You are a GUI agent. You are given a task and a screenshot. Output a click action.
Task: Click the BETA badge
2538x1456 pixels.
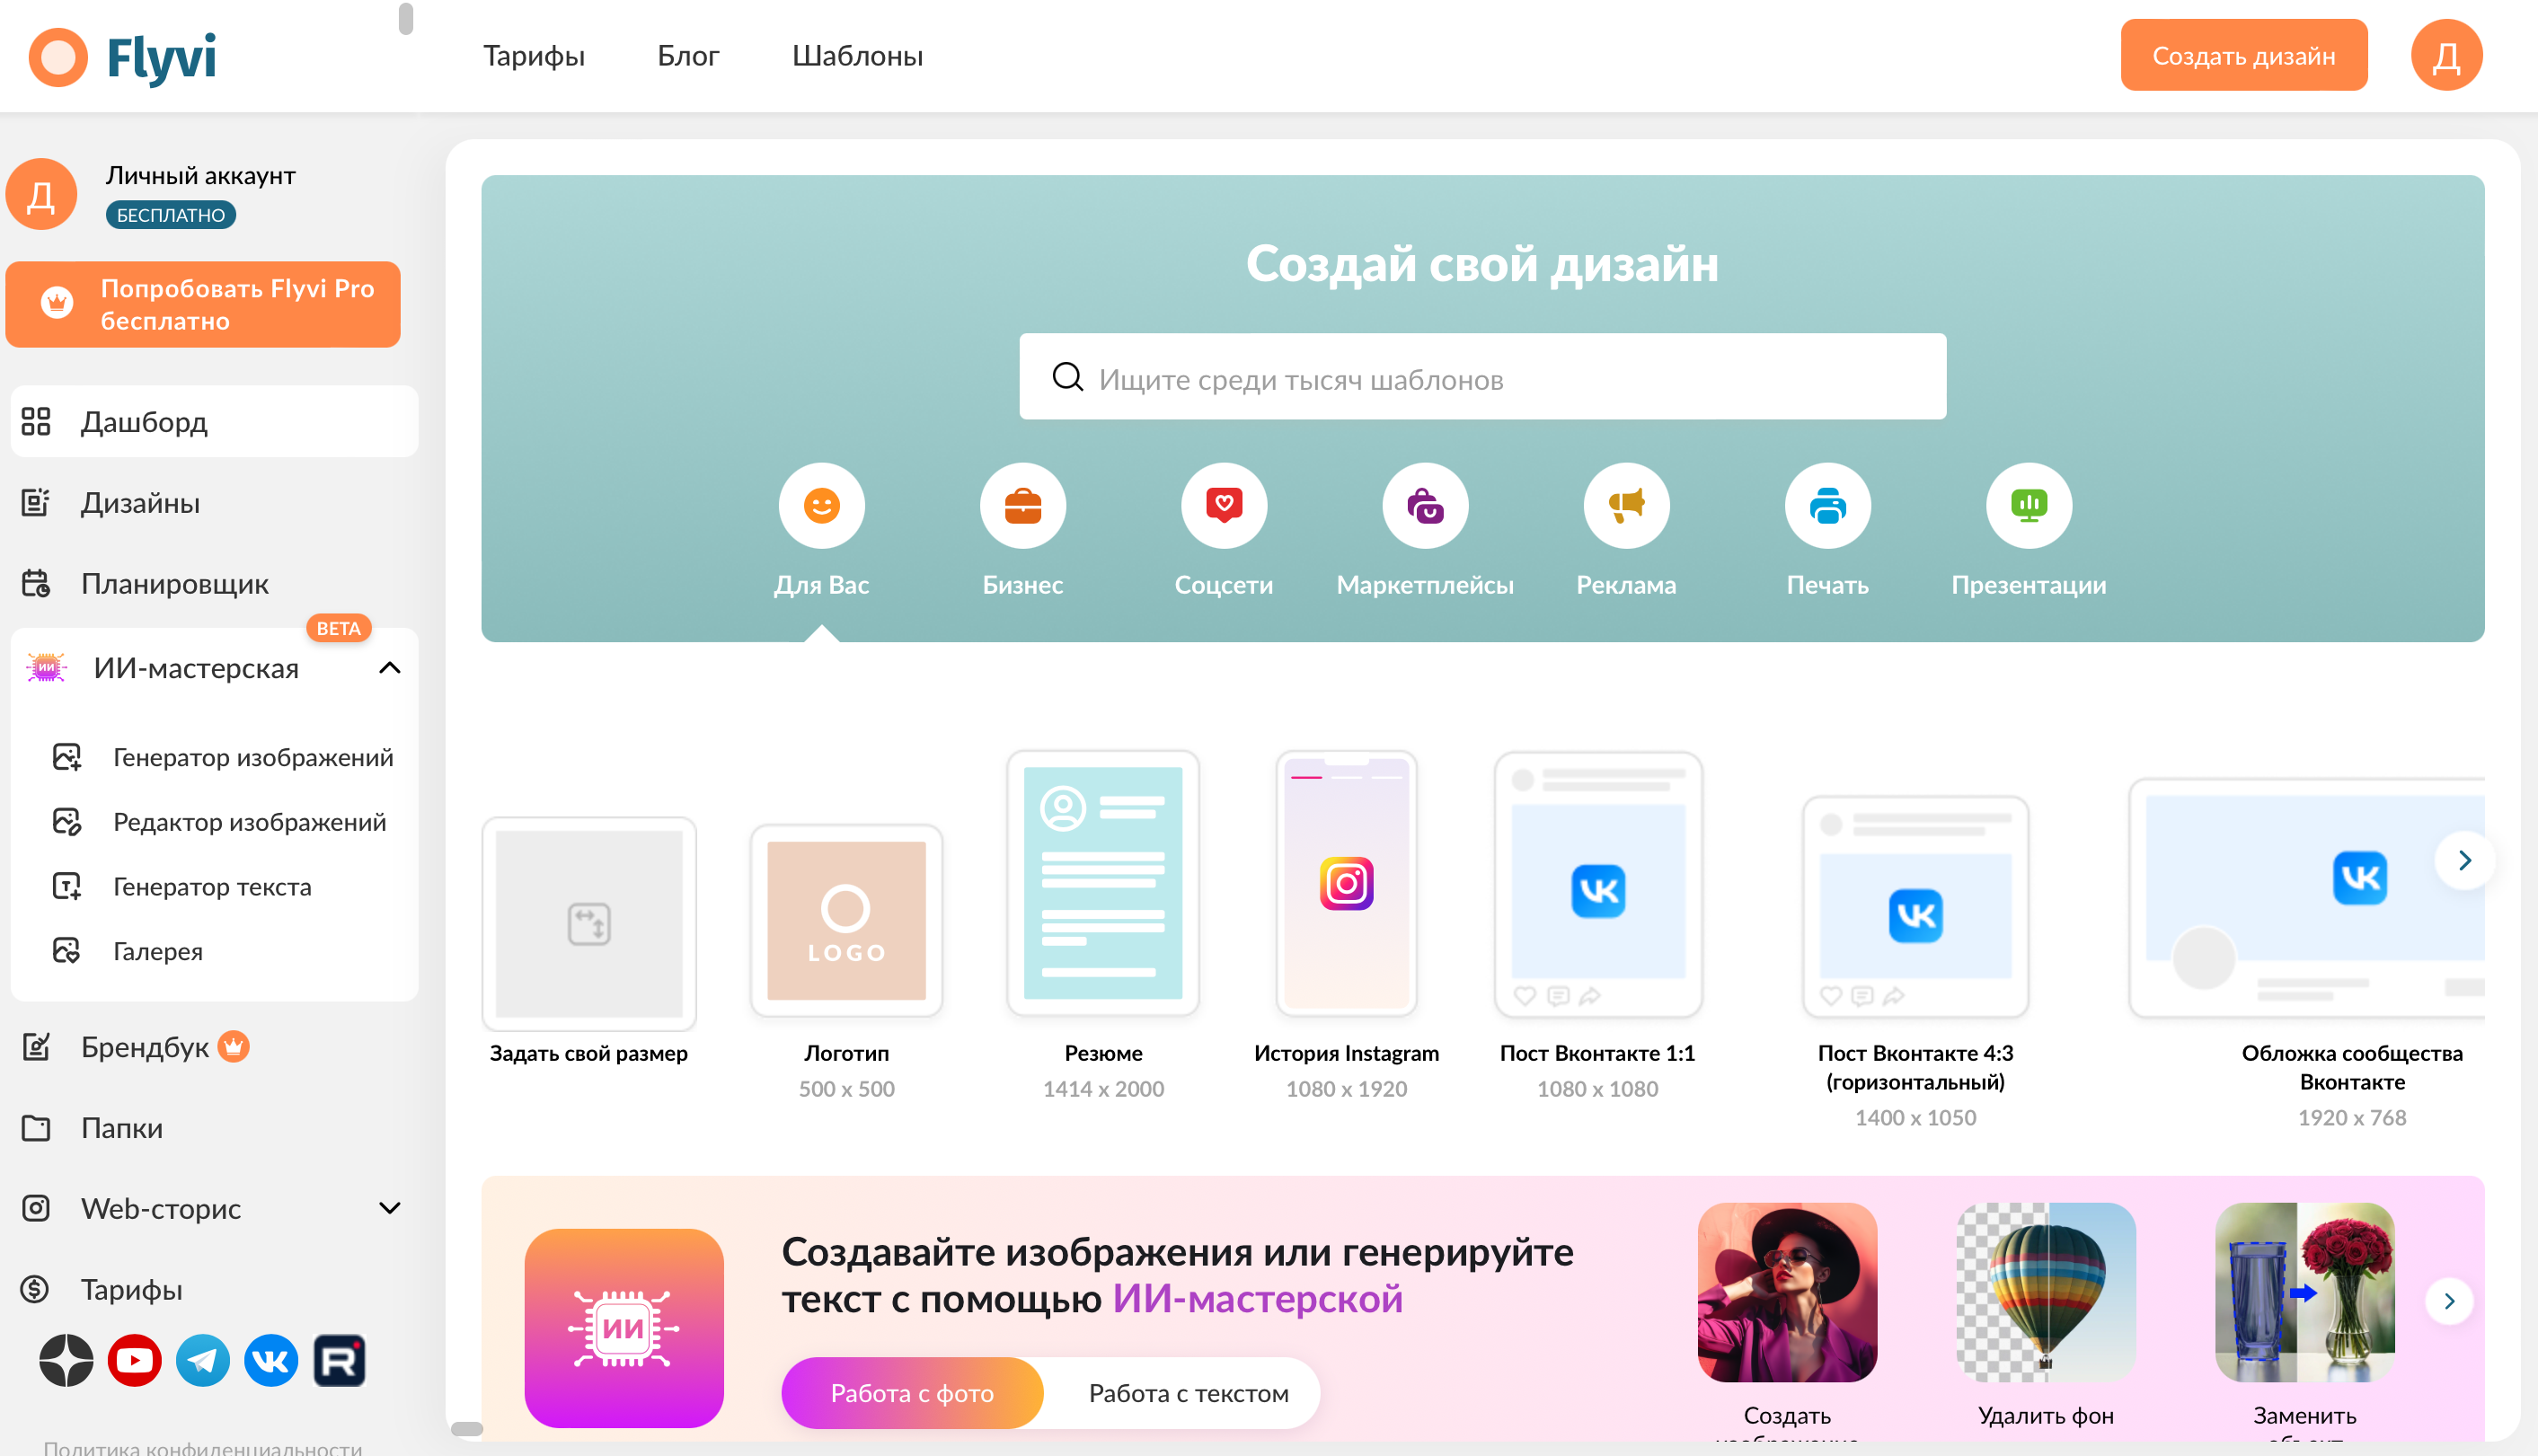[x=338, y=628]
